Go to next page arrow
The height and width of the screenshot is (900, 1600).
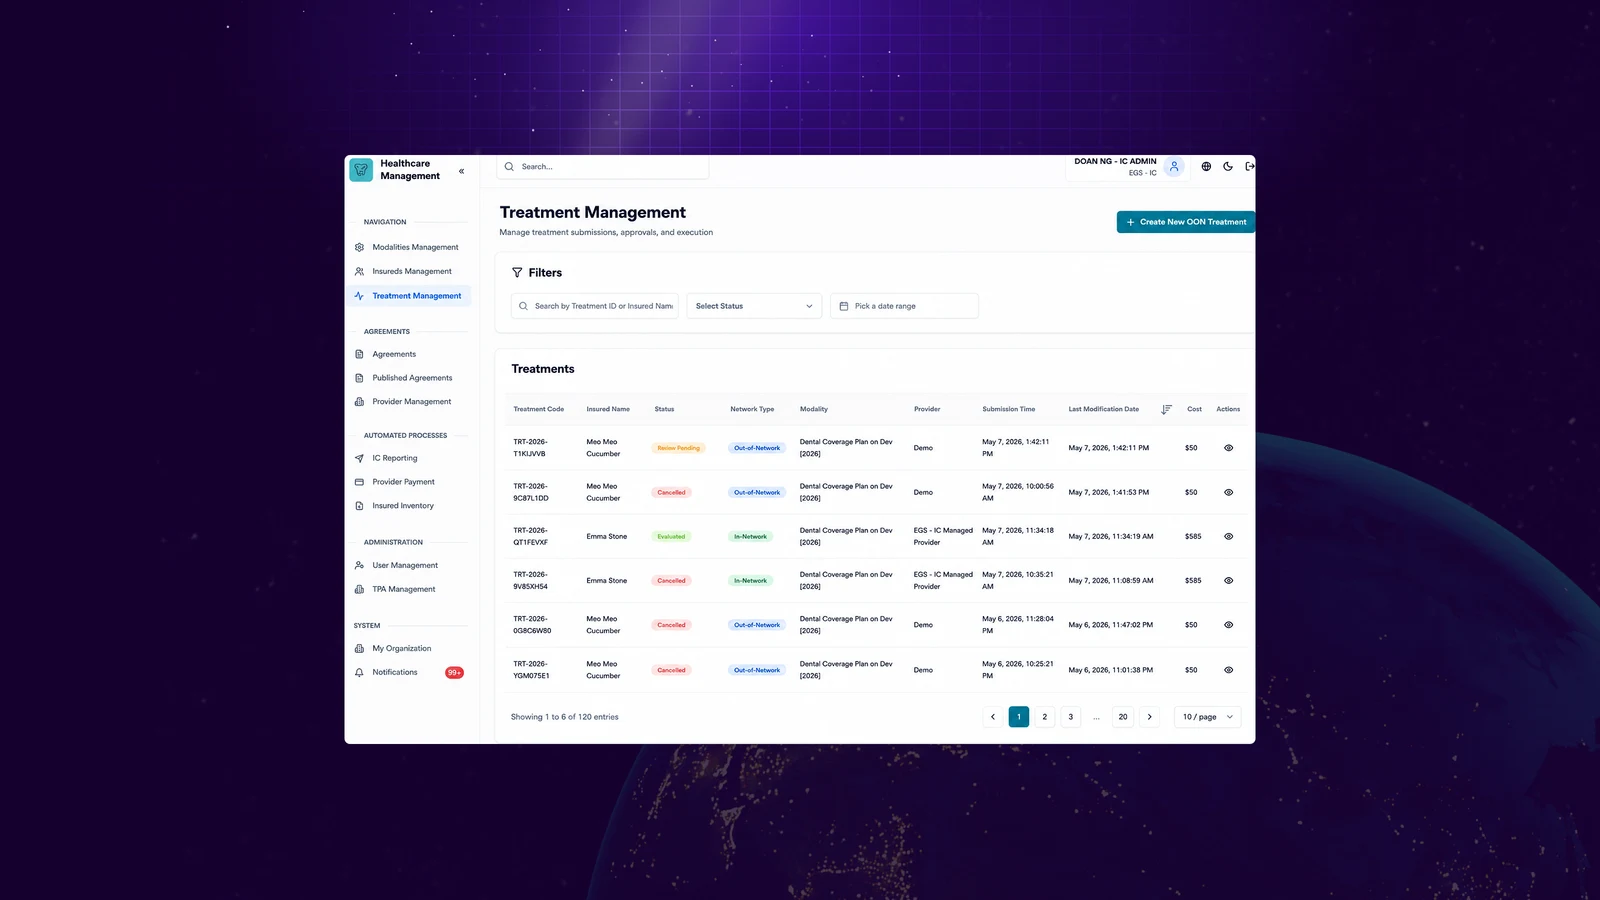1149,717
